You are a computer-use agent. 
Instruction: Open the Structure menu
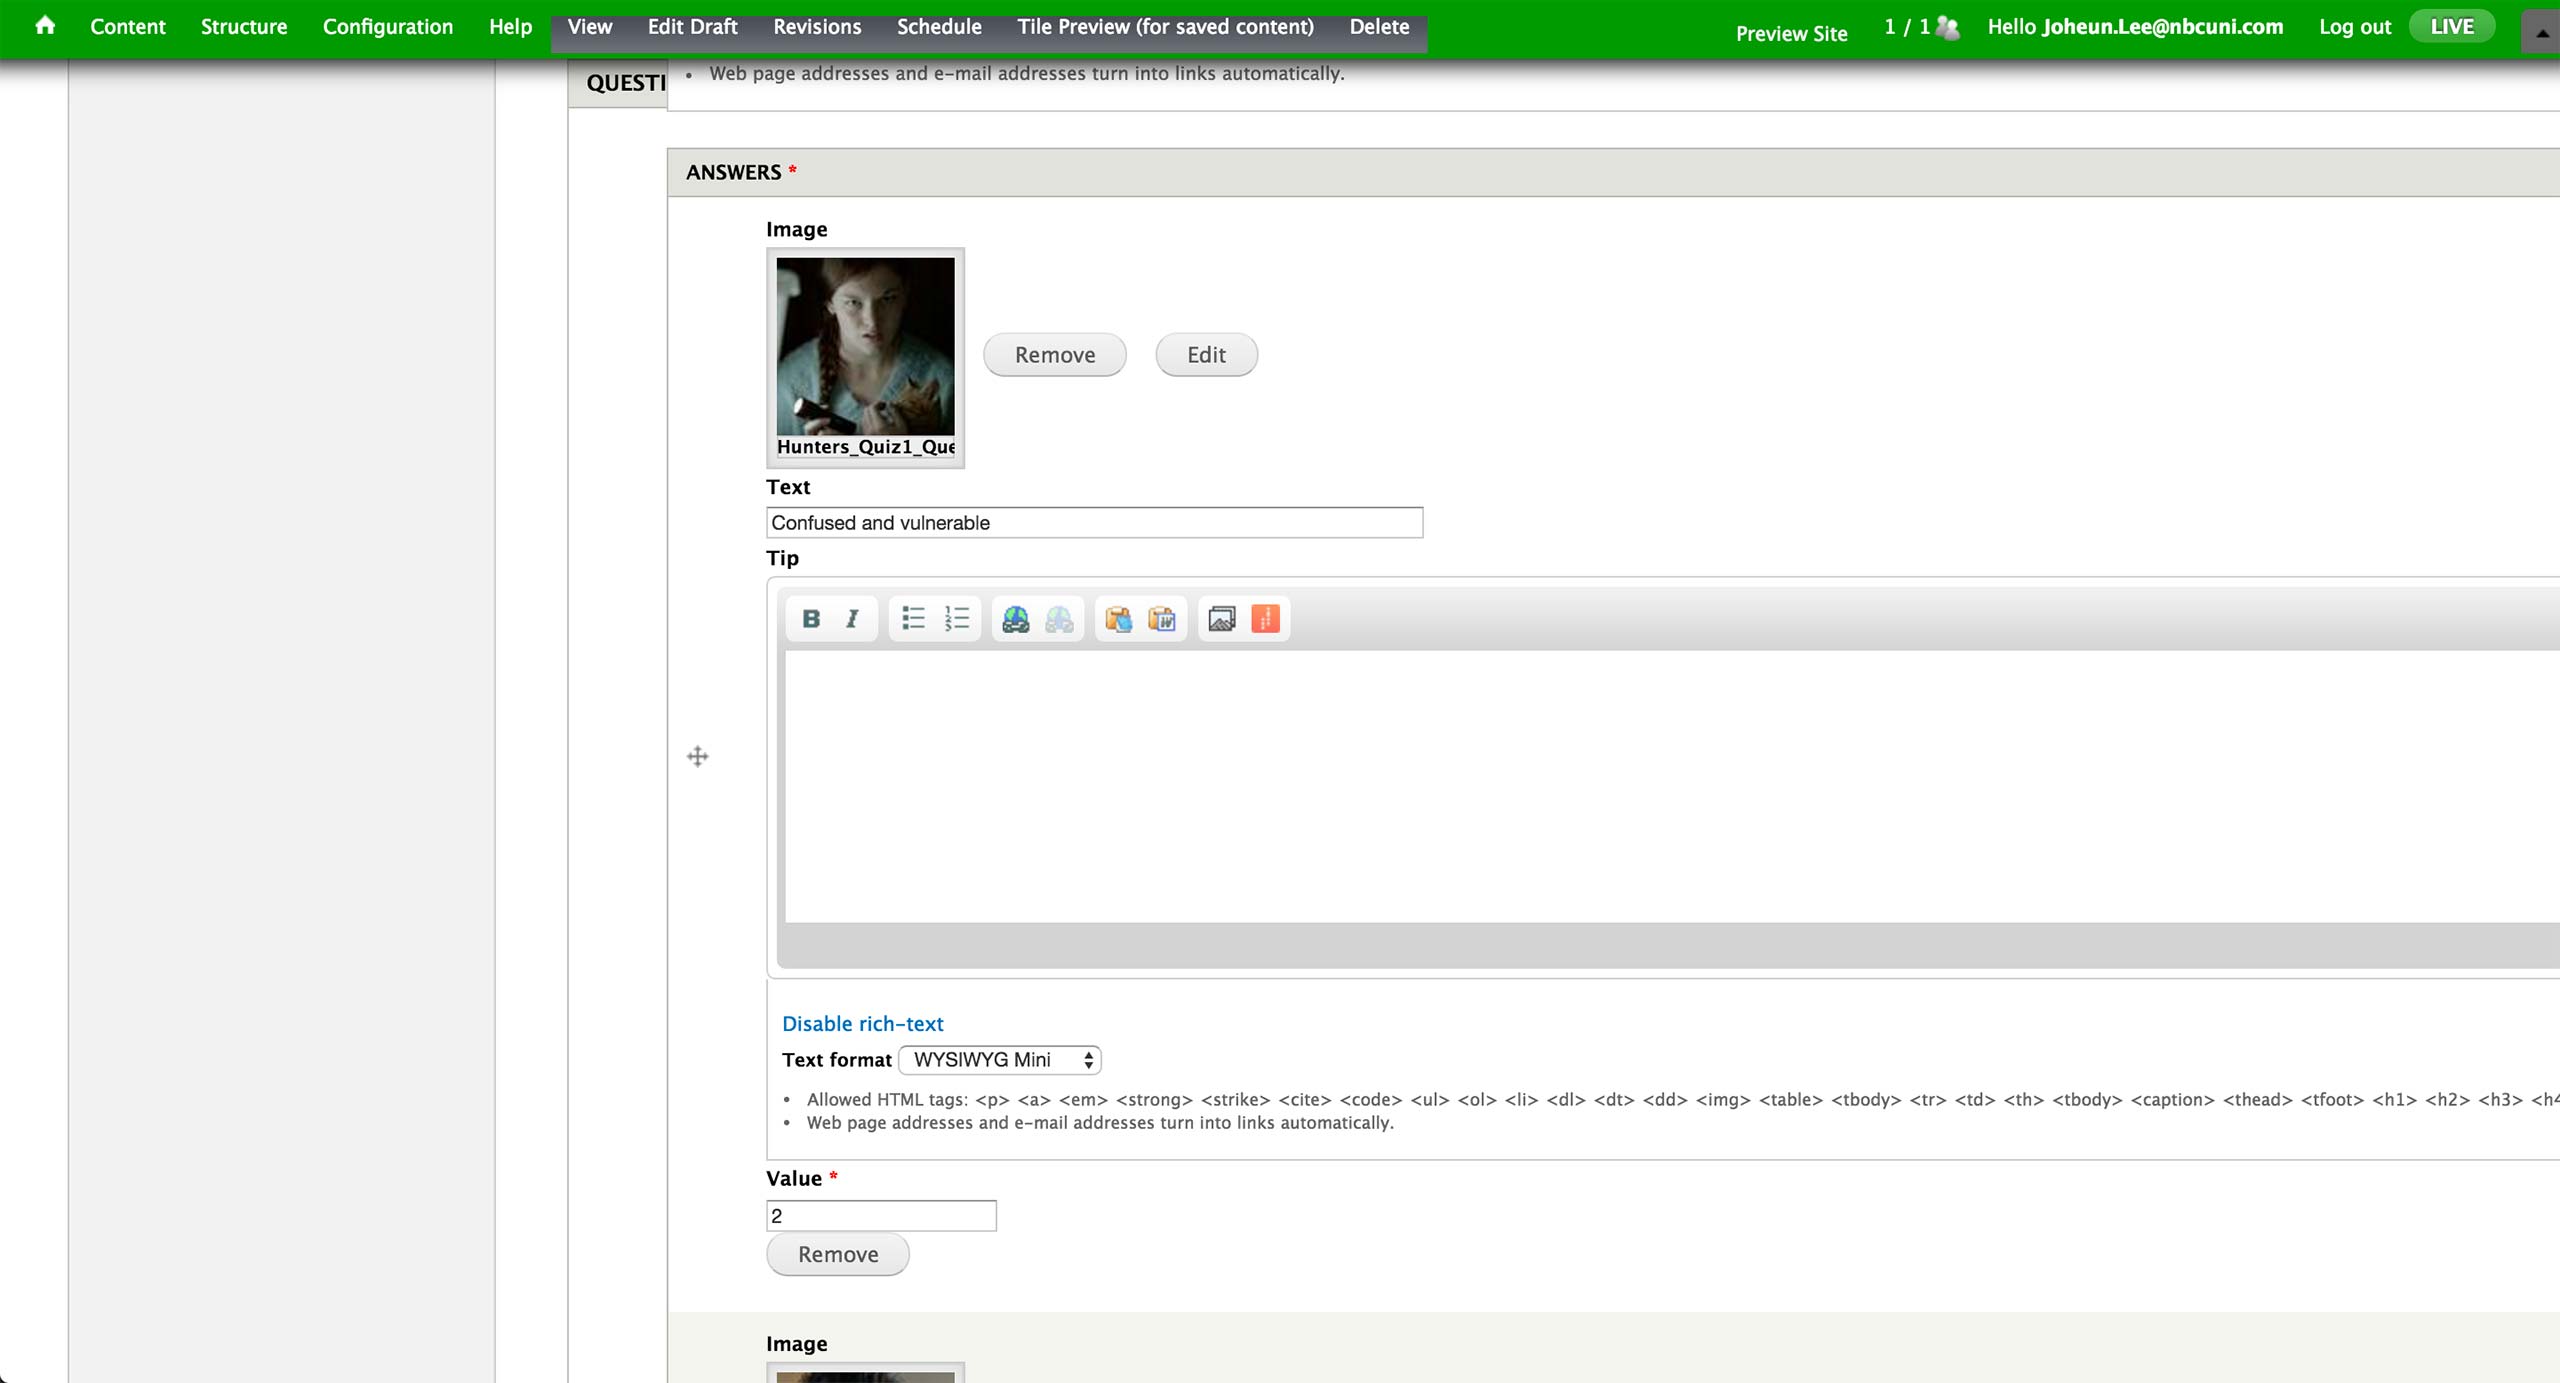243,27
